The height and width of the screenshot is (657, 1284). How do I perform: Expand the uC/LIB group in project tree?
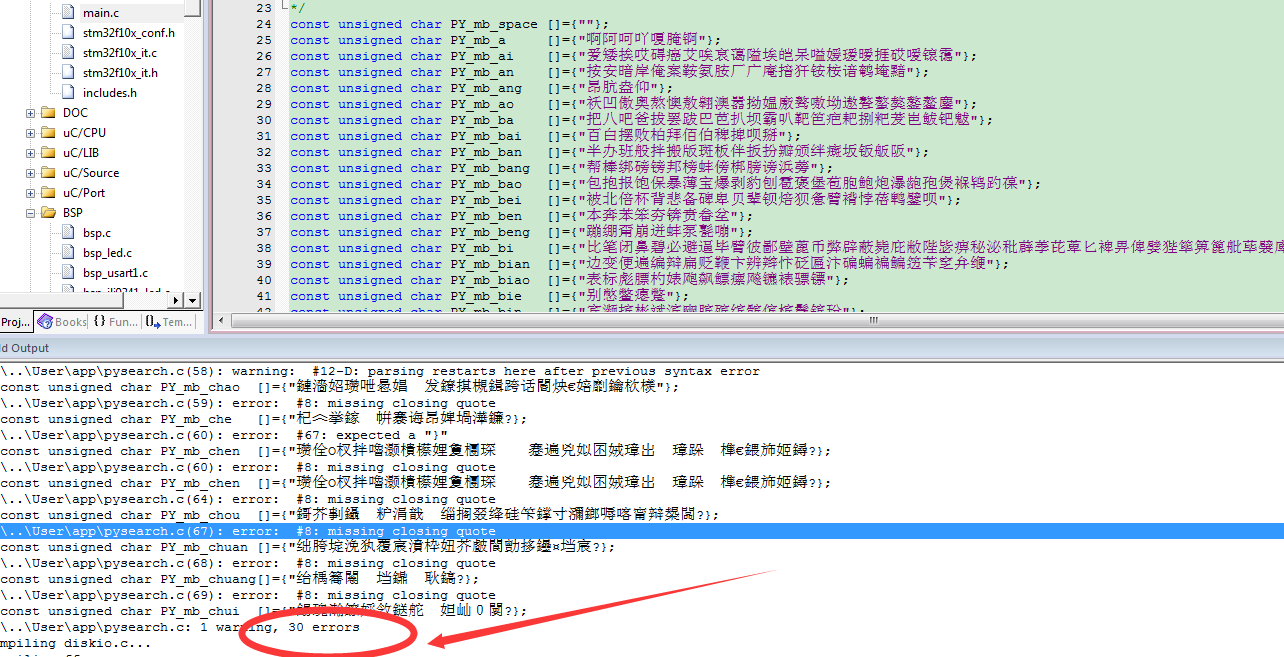31,153
